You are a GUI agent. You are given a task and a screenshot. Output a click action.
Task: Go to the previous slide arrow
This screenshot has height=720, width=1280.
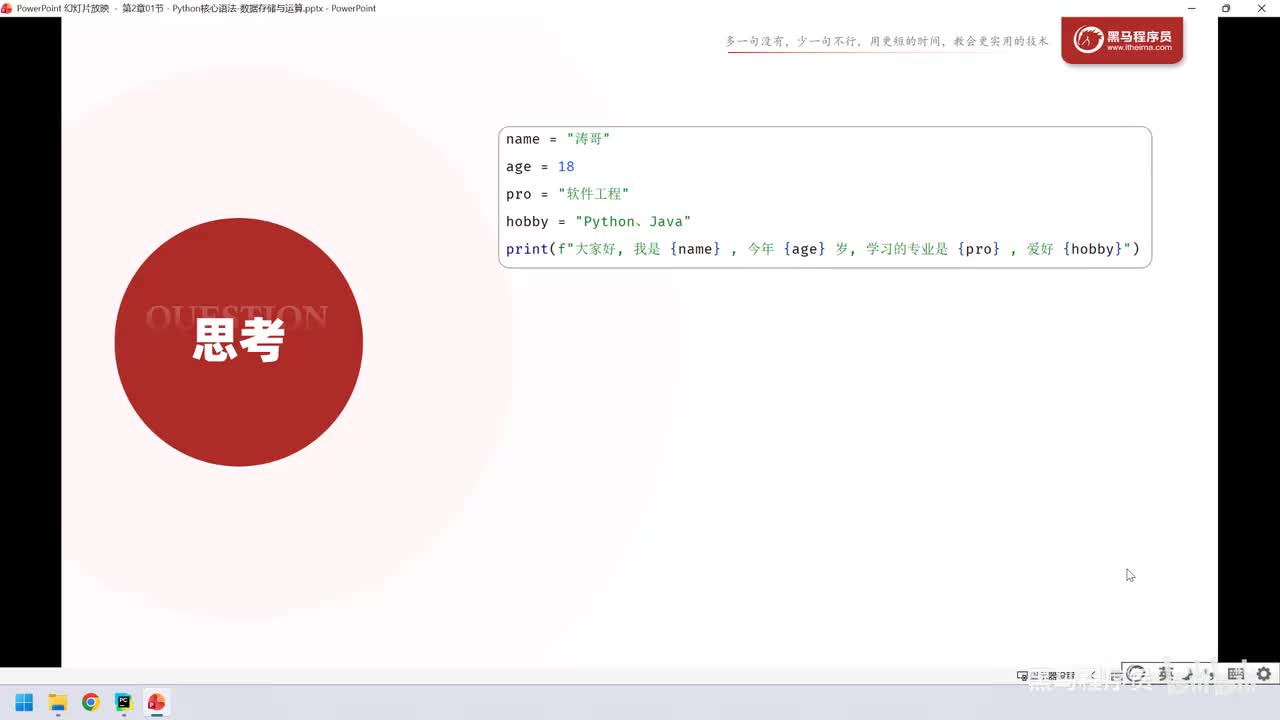tap(1093, 676)
